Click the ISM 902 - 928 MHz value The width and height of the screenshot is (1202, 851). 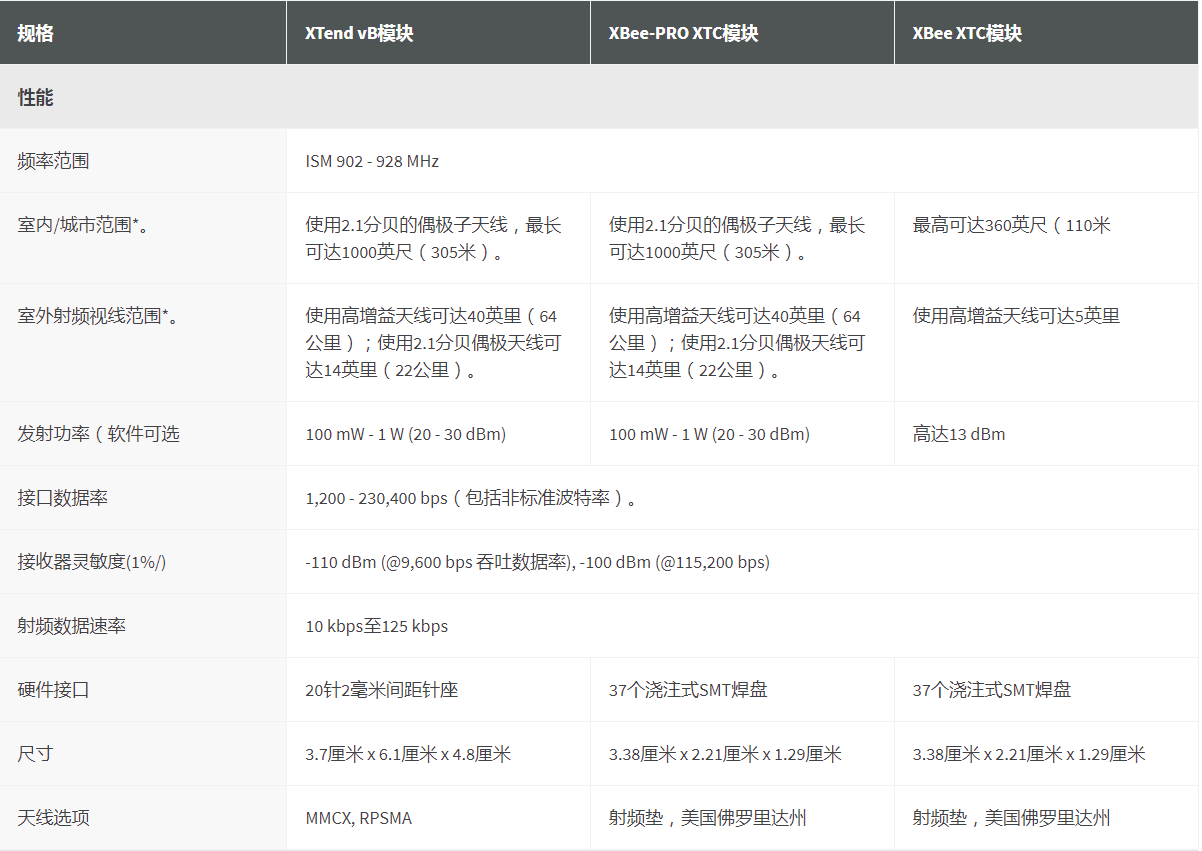372,161
